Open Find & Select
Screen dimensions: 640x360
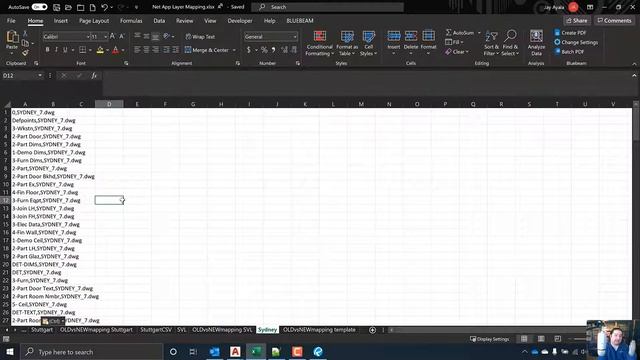[510, 43]
